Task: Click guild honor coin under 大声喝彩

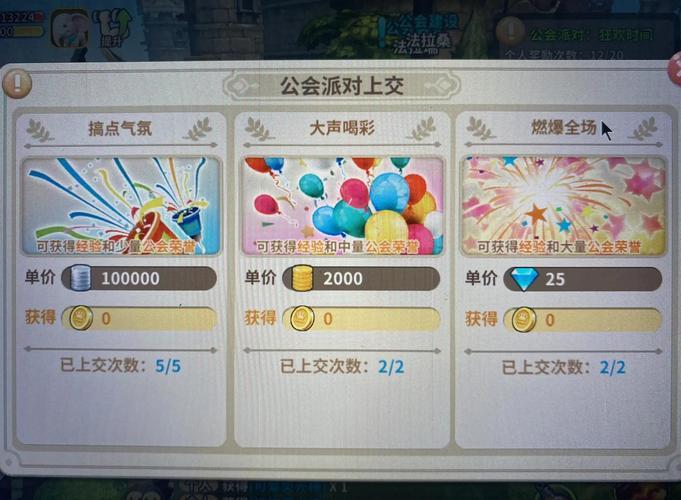Action: click(302, 319)
